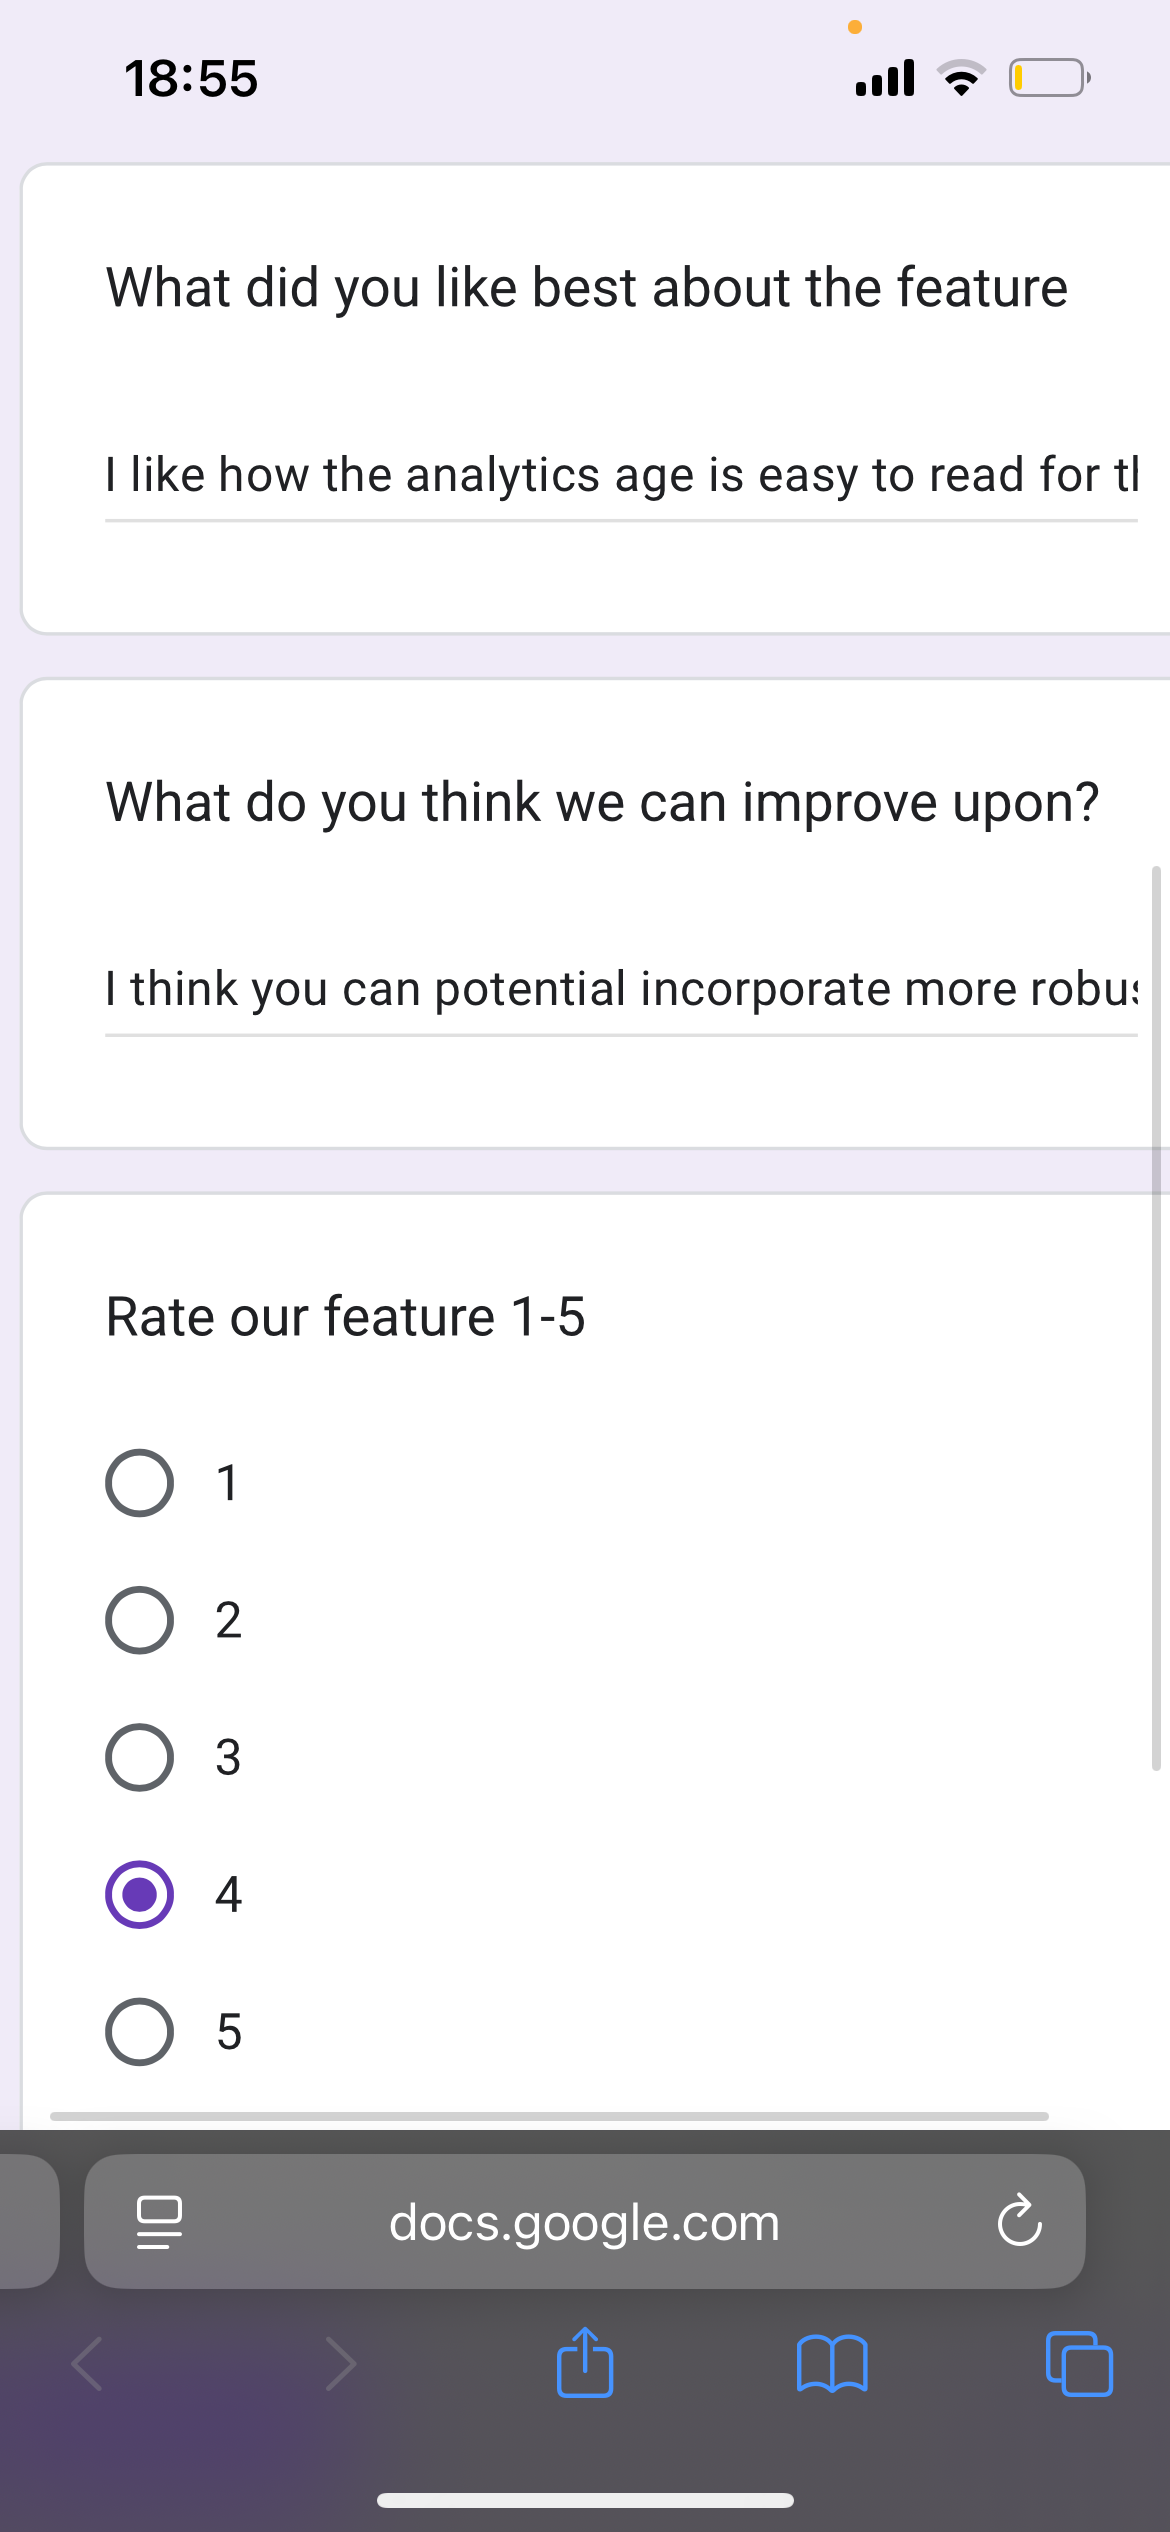This screenshot has height=2532, width=1170.
Task: Select rating 1 radio button
Action: click(139, 1483)
